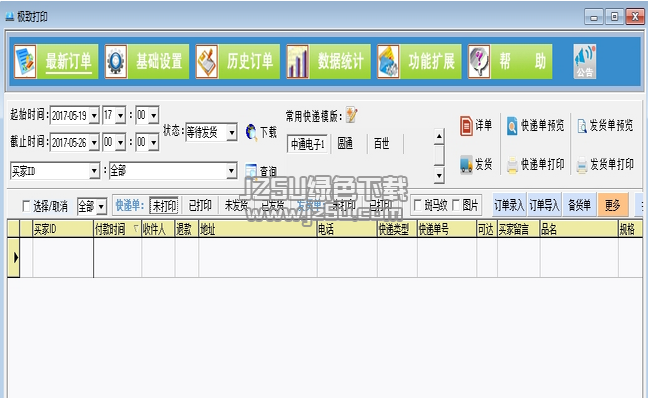Open the 截止时间 hour dropdown

coord(121,143)
